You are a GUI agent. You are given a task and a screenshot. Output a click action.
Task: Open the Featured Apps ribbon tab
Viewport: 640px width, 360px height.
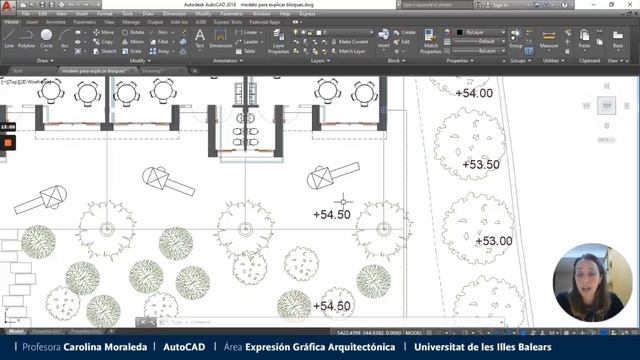(264, 22)
